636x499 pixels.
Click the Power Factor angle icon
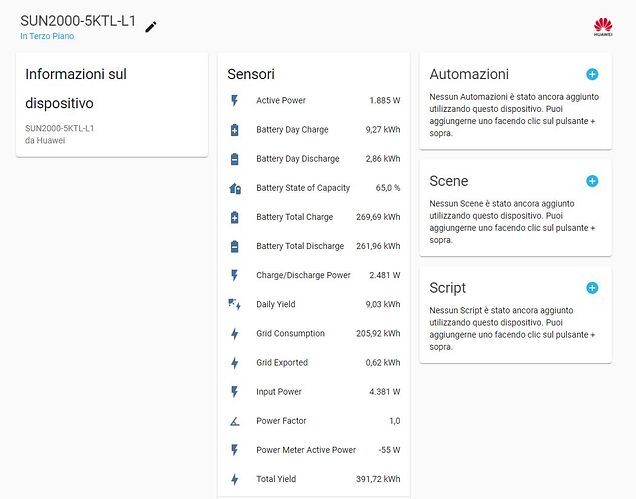[235, 421]
